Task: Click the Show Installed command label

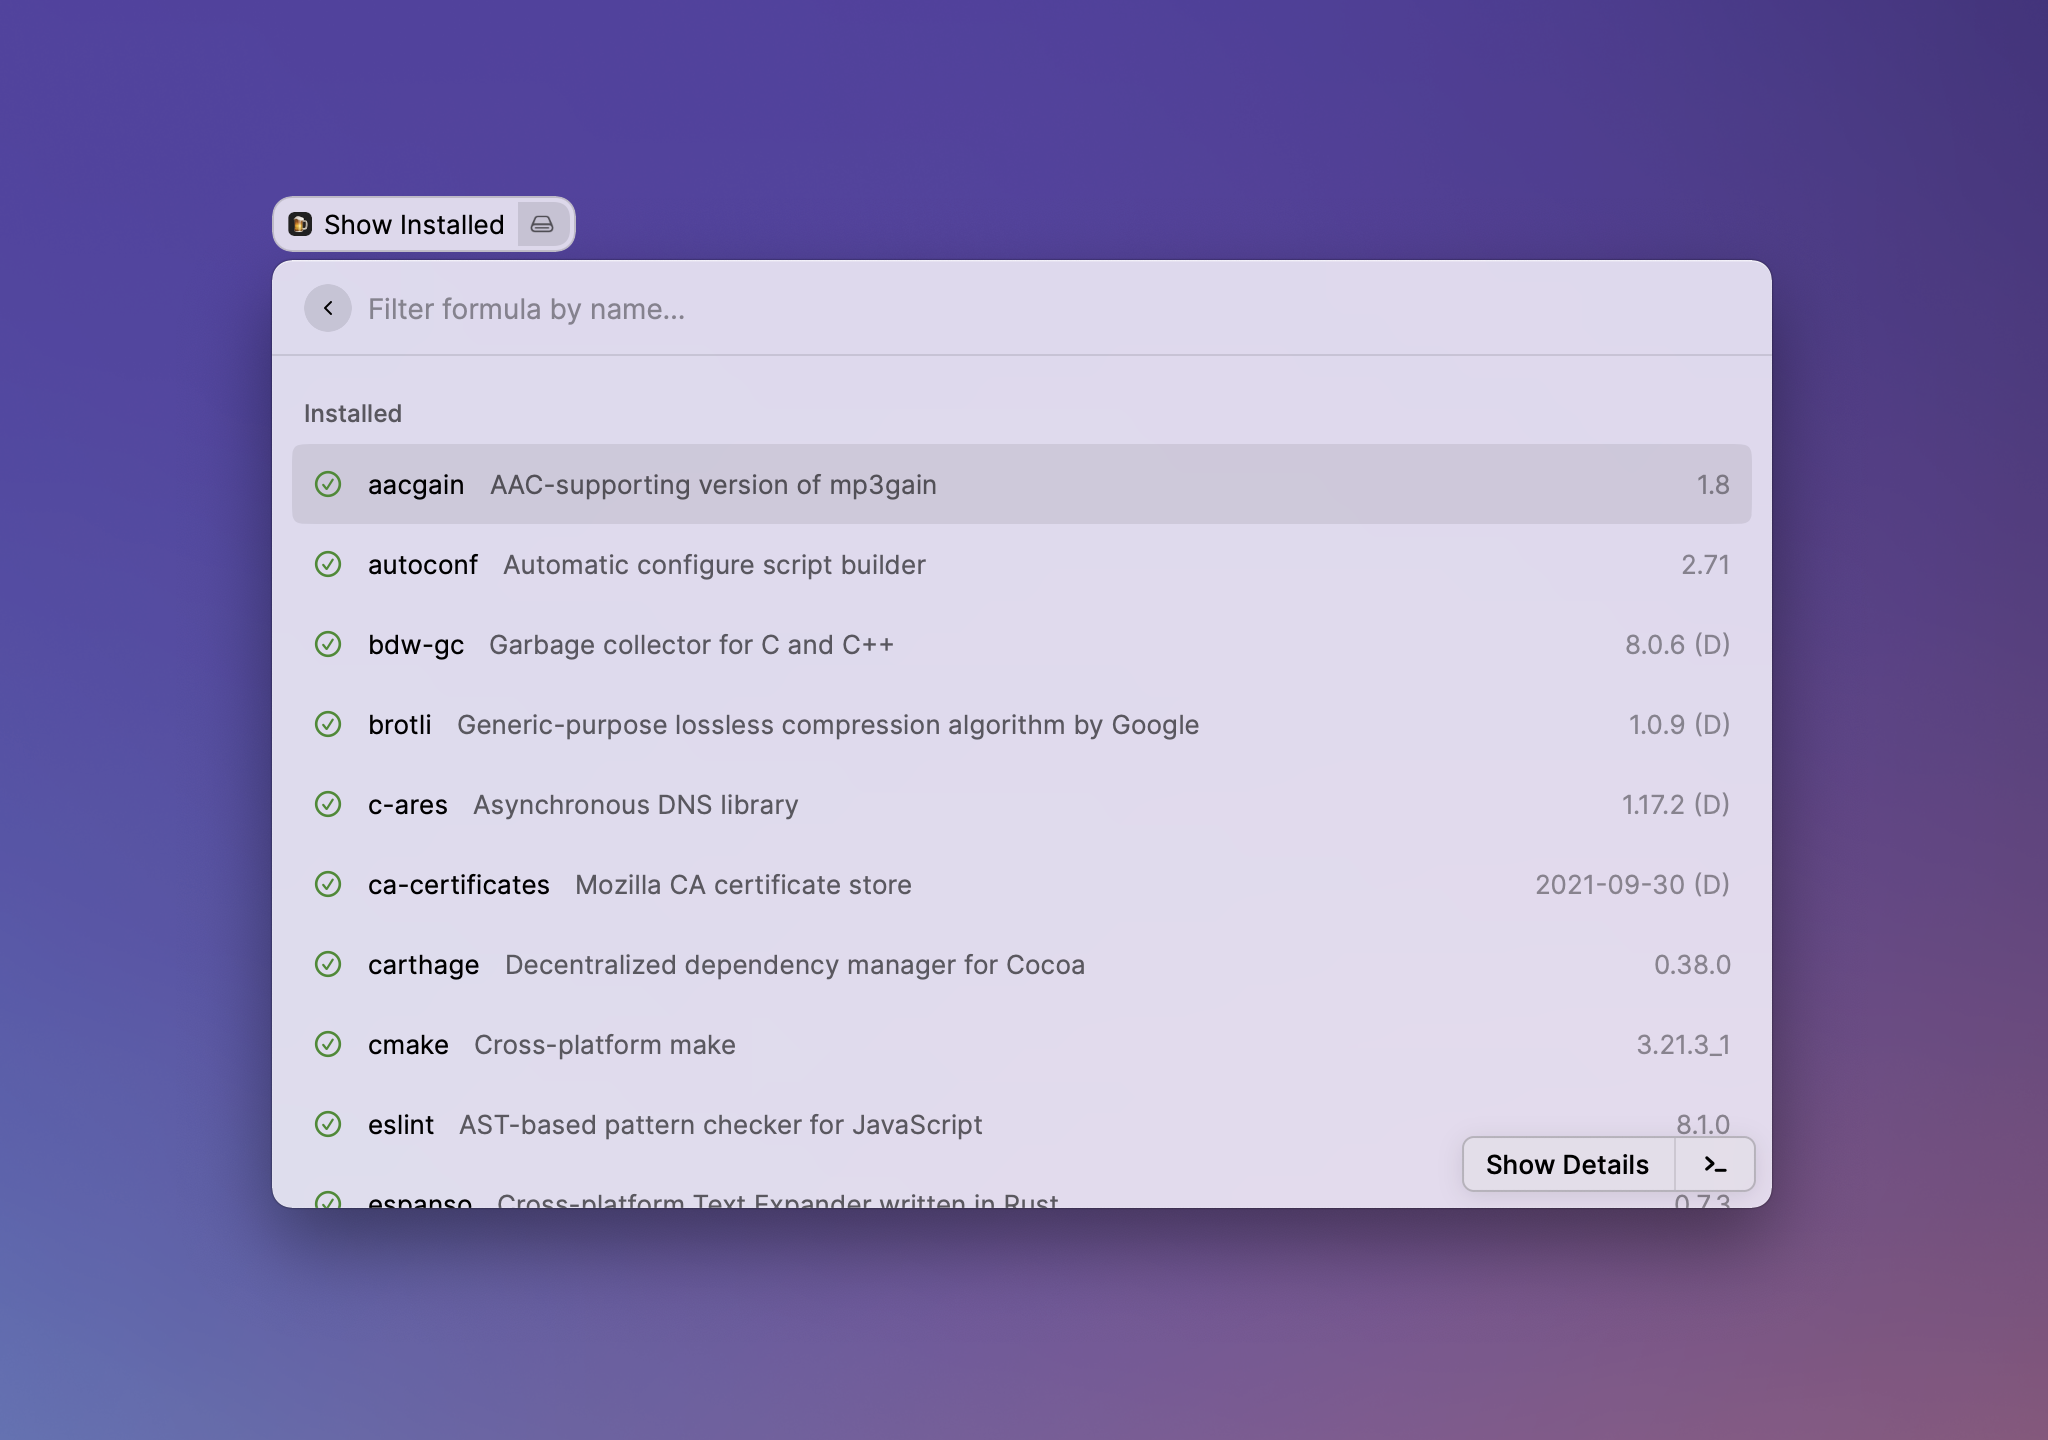Action: click(414, 224)
